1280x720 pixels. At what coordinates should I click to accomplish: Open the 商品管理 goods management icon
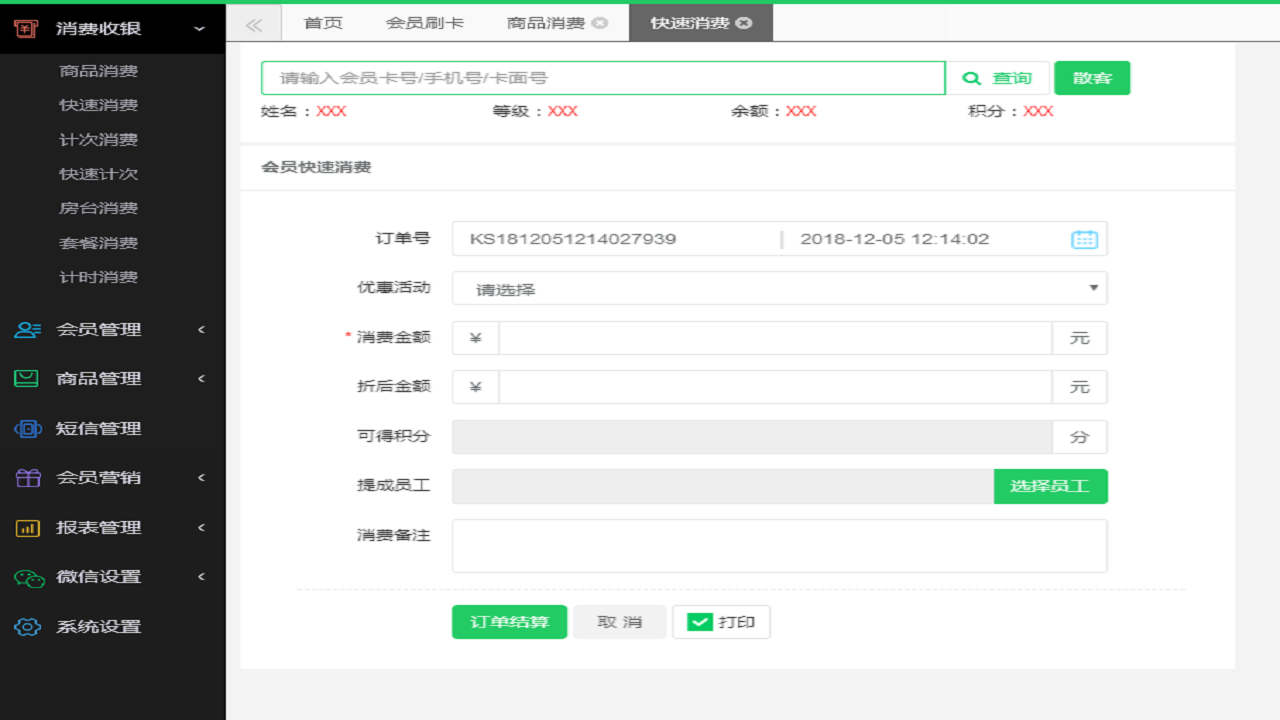pos(28,379)
